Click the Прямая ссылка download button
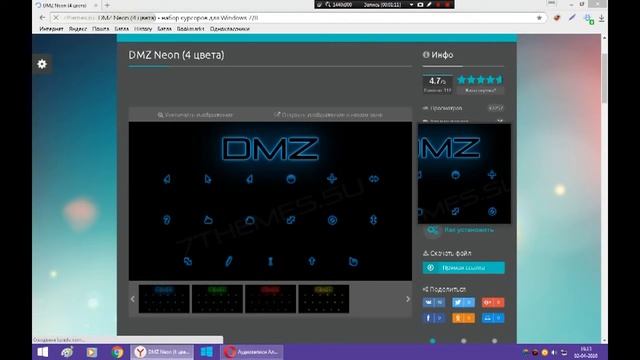 tap(463, 268)
